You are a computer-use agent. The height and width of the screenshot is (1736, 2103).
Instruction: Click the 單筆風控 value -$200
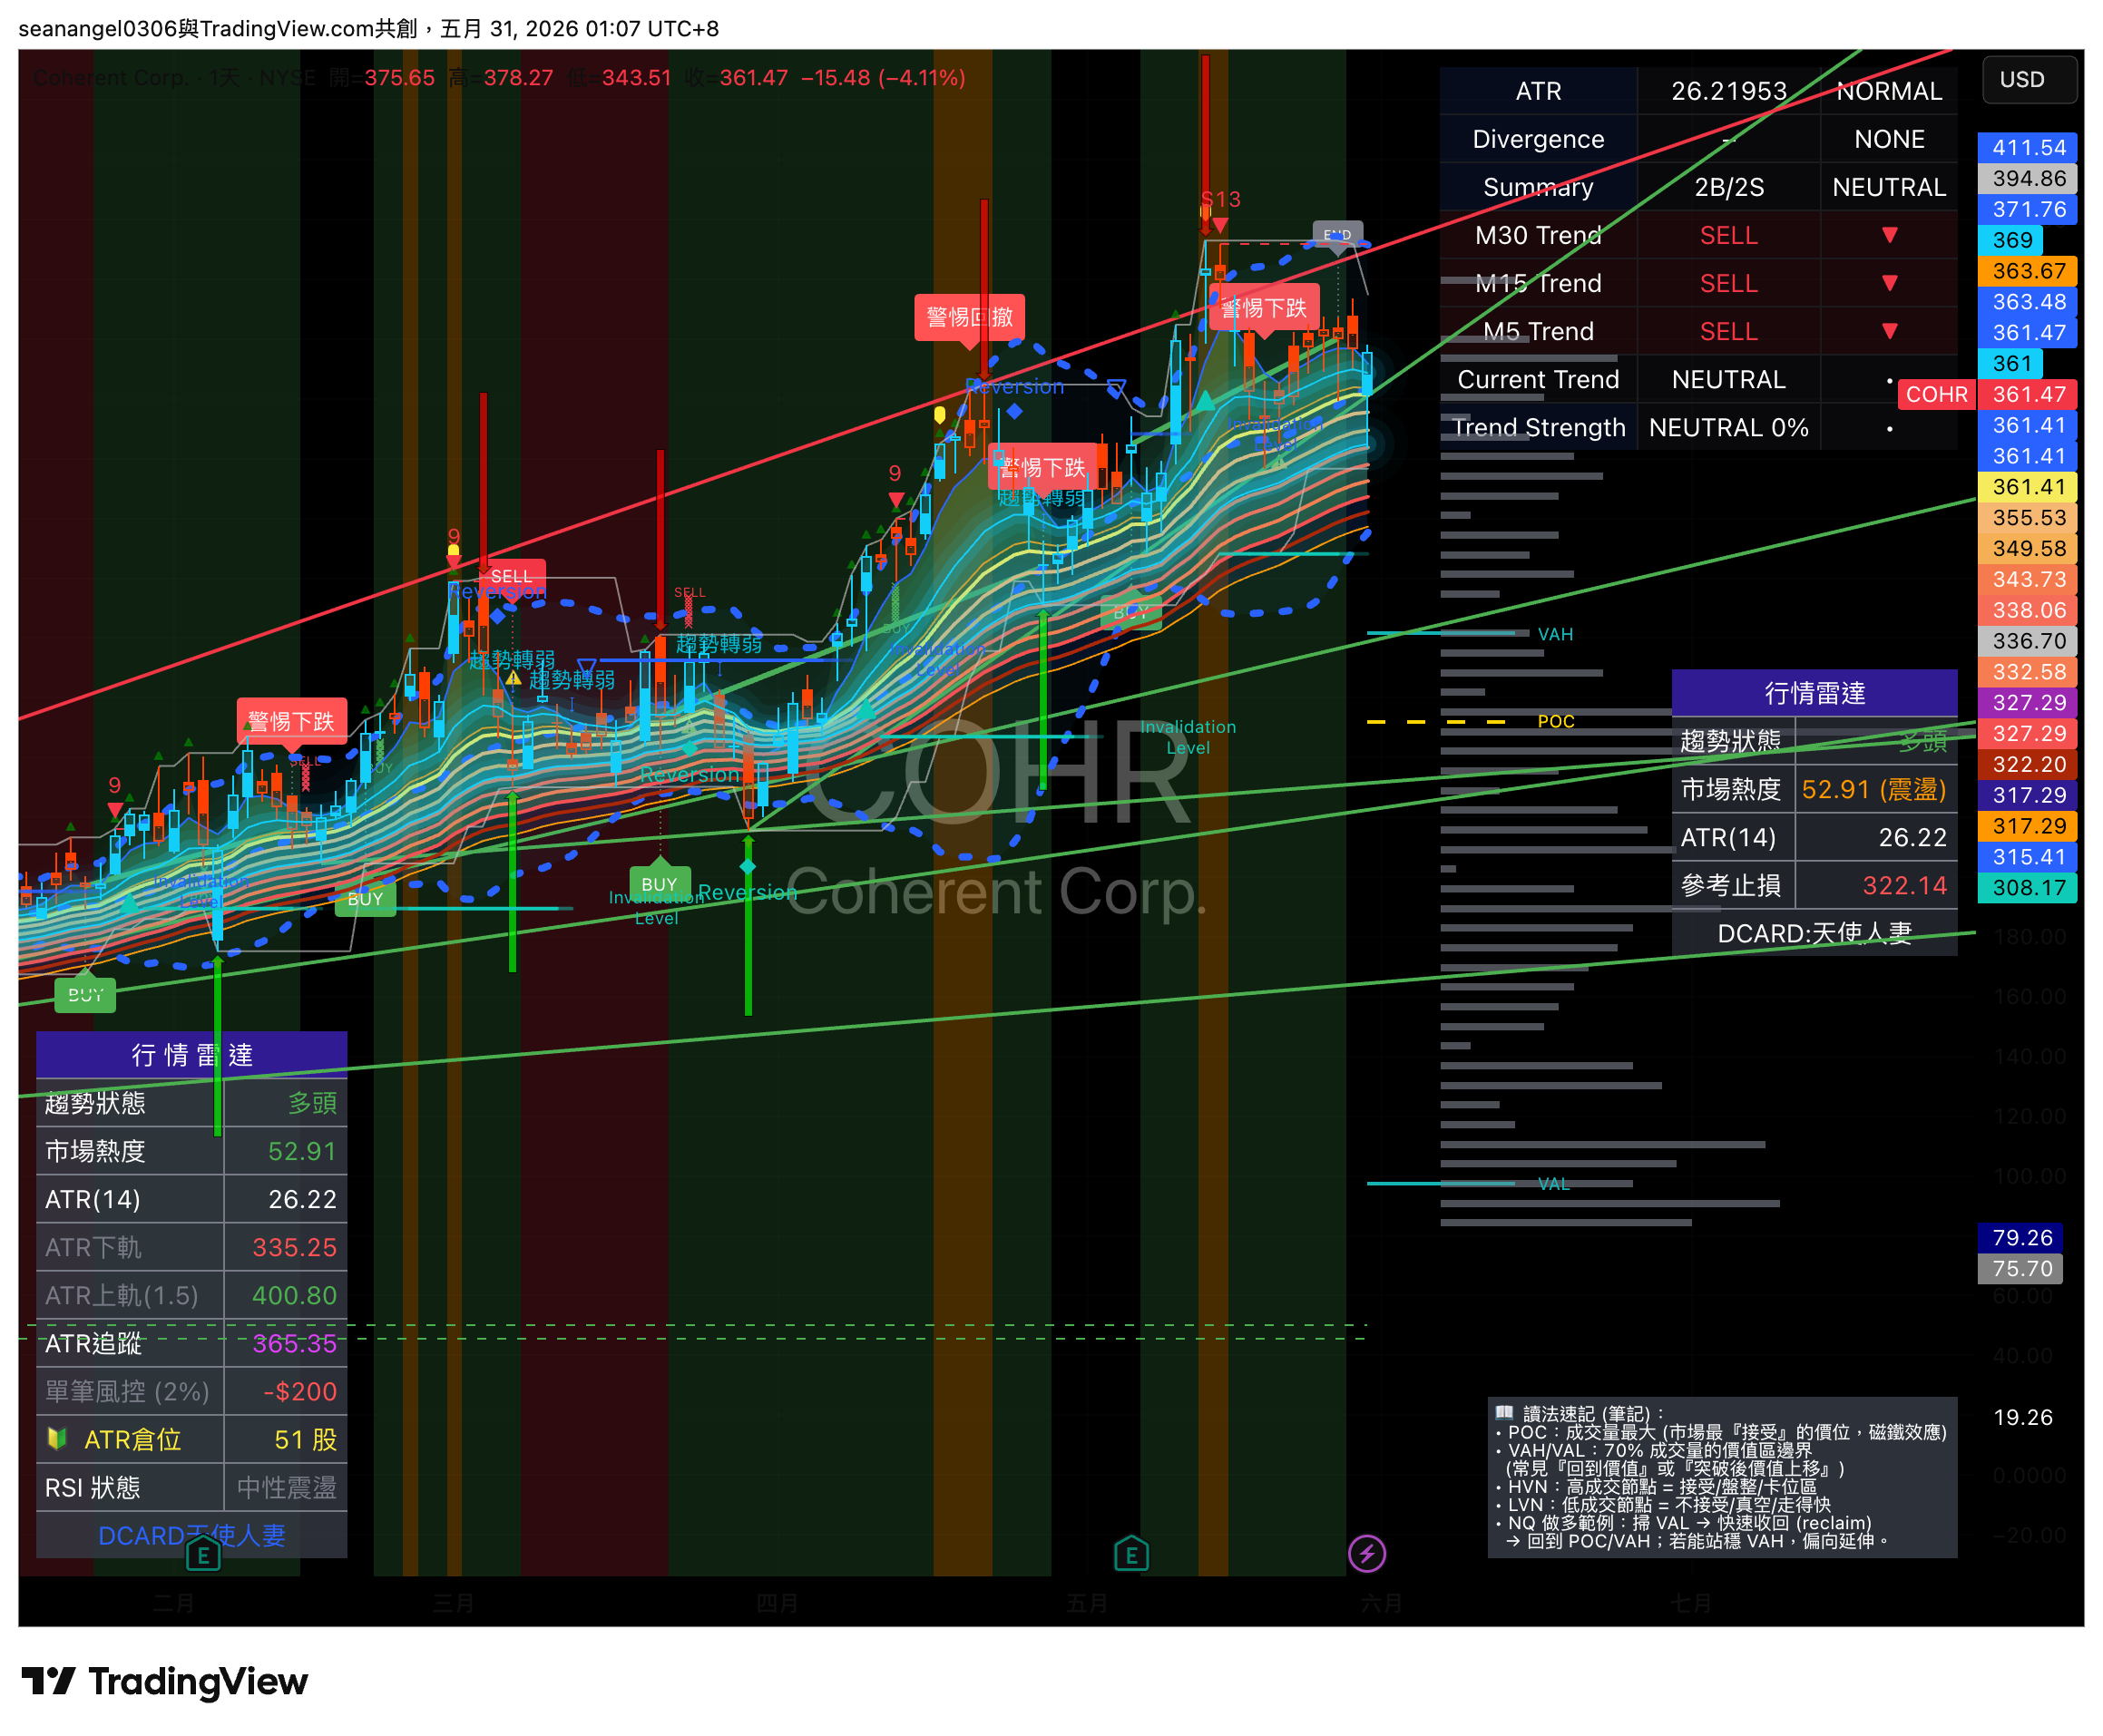(x=300, y=1391)
